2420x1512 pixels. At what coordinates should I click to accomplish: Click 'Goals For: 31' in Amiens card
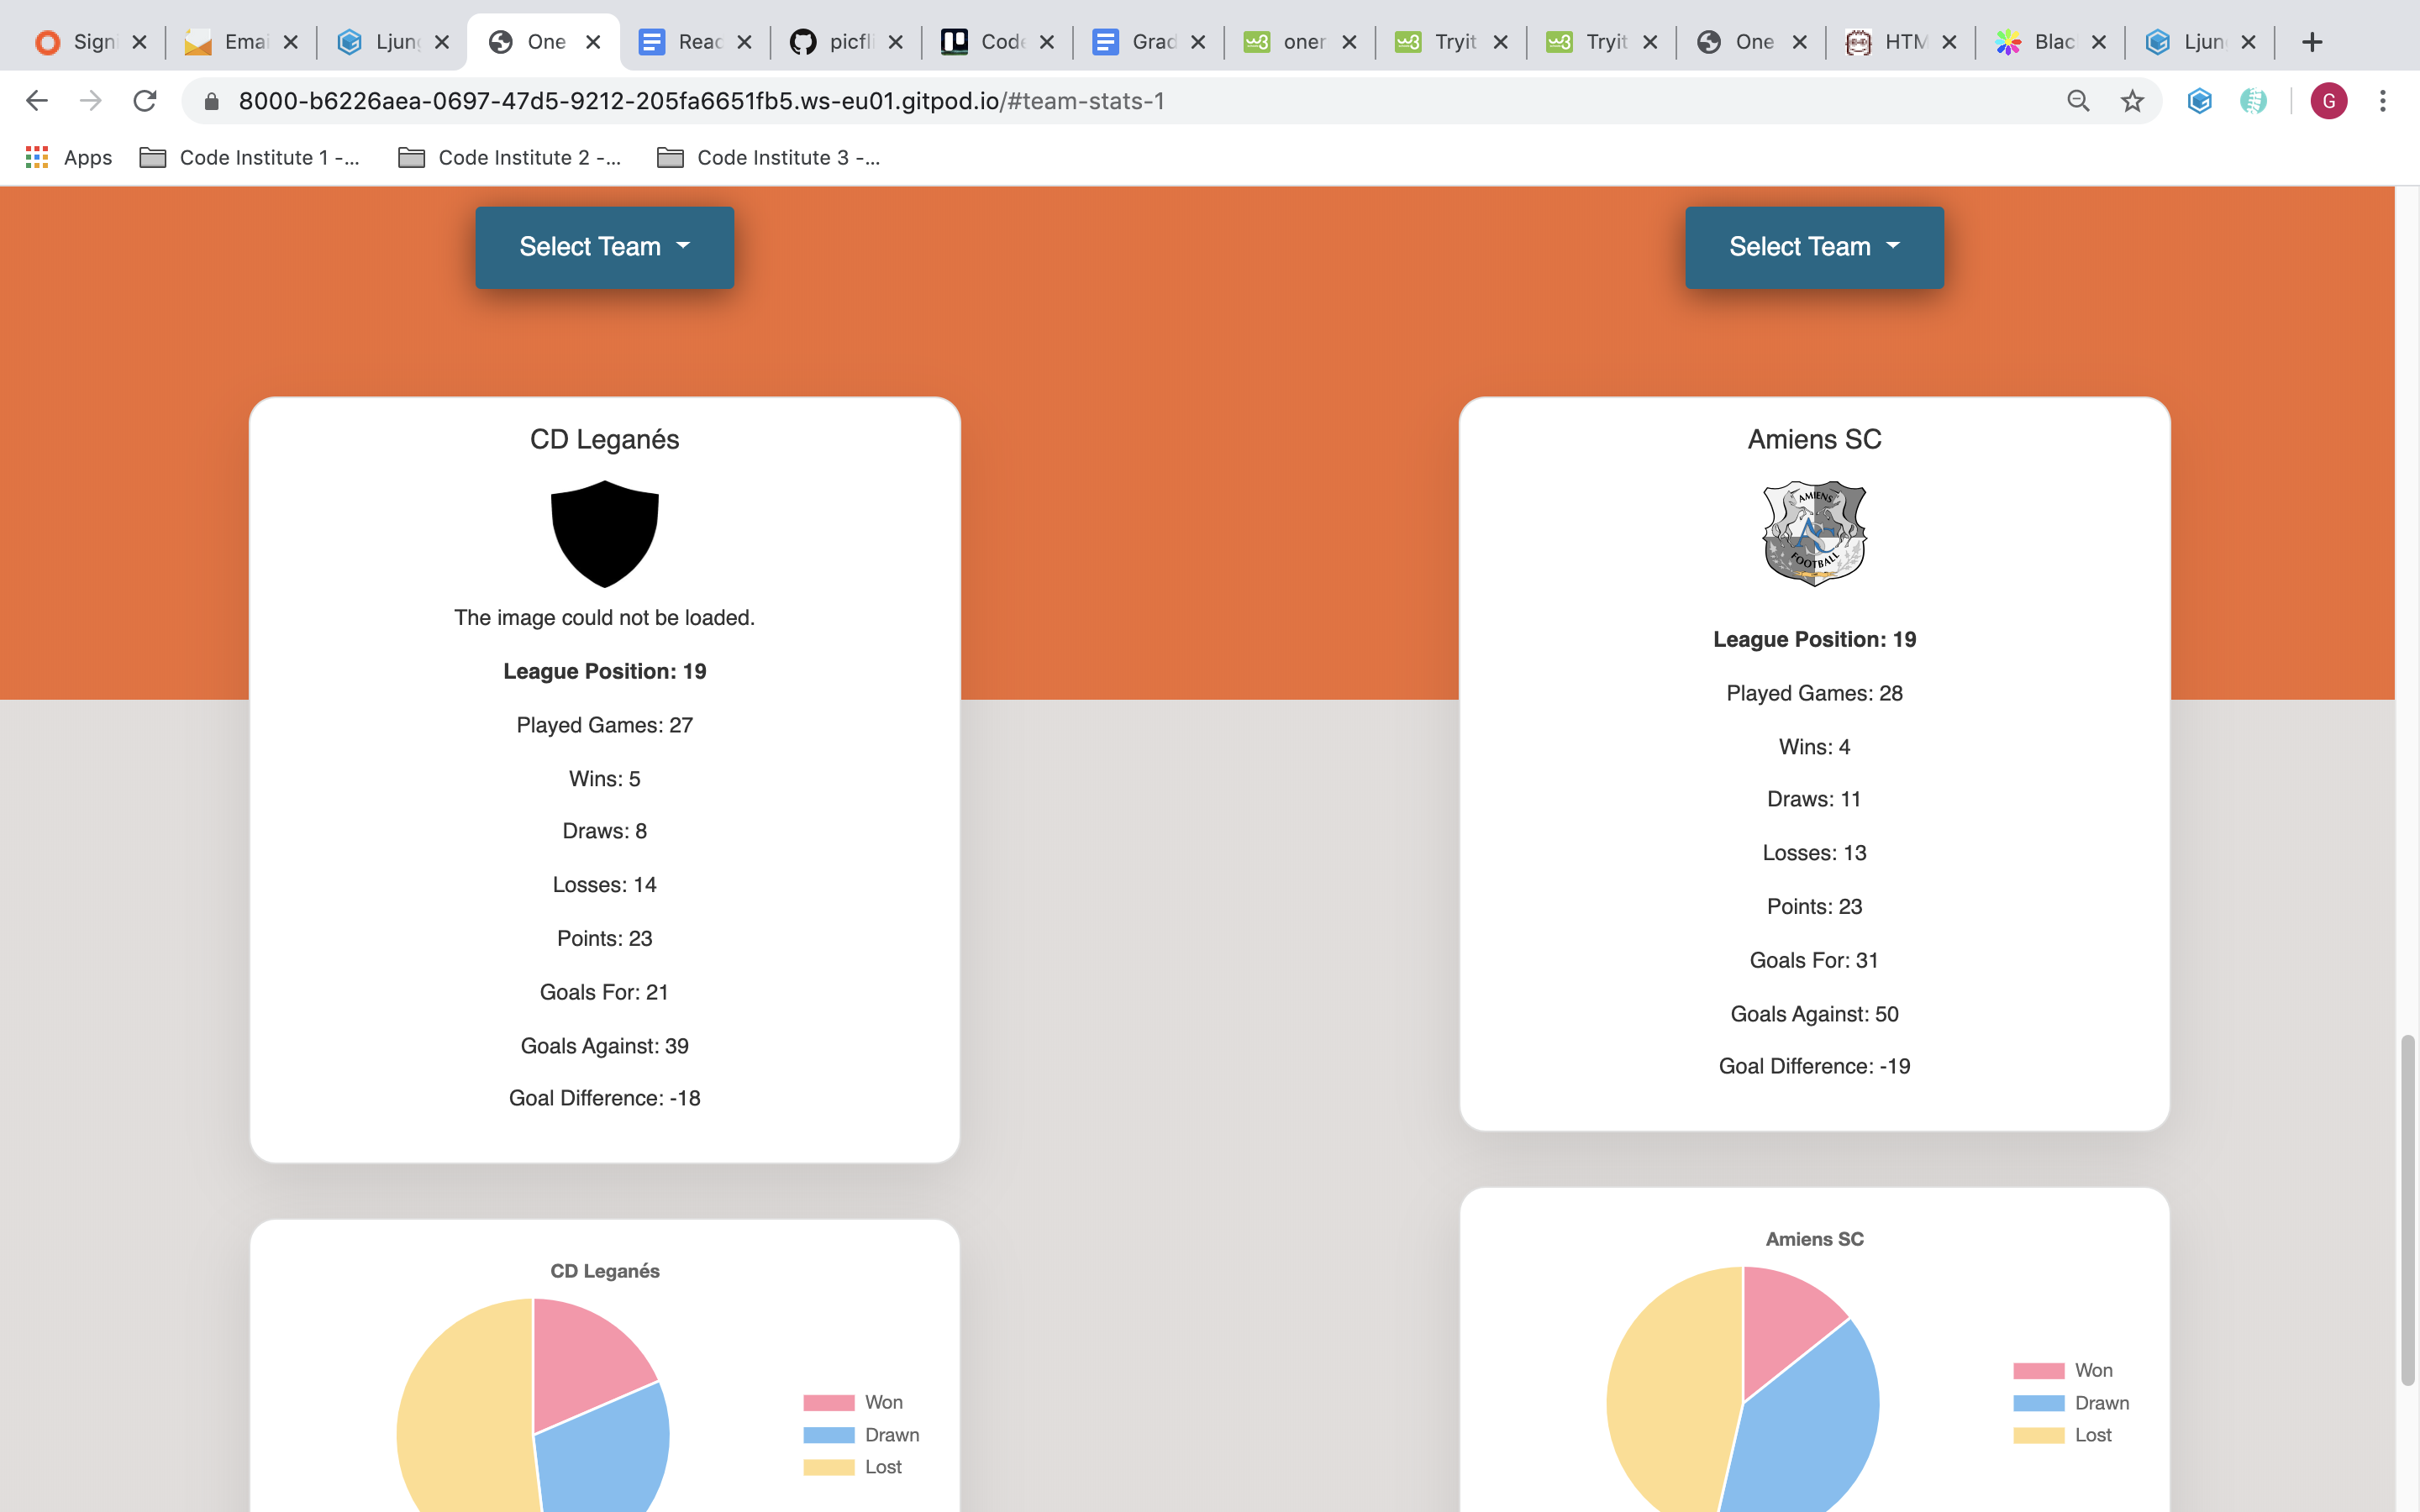(1814, 960)
